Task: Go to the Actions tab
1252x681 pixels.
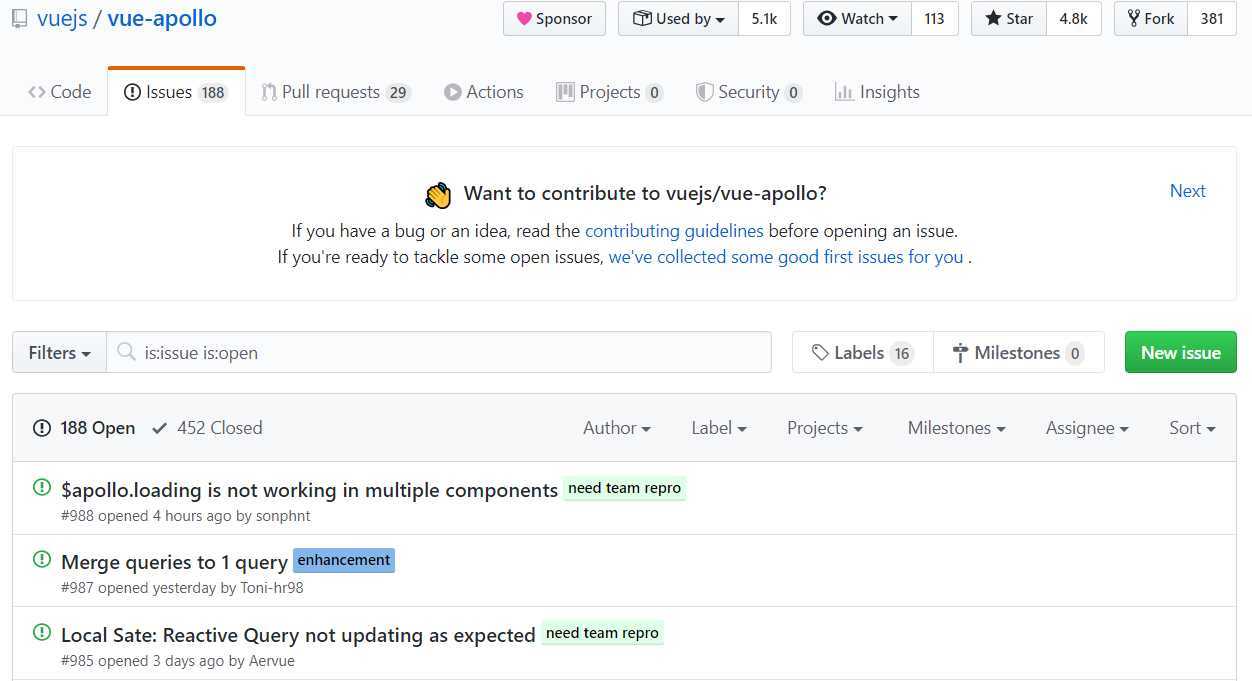Action: (484, 92)
